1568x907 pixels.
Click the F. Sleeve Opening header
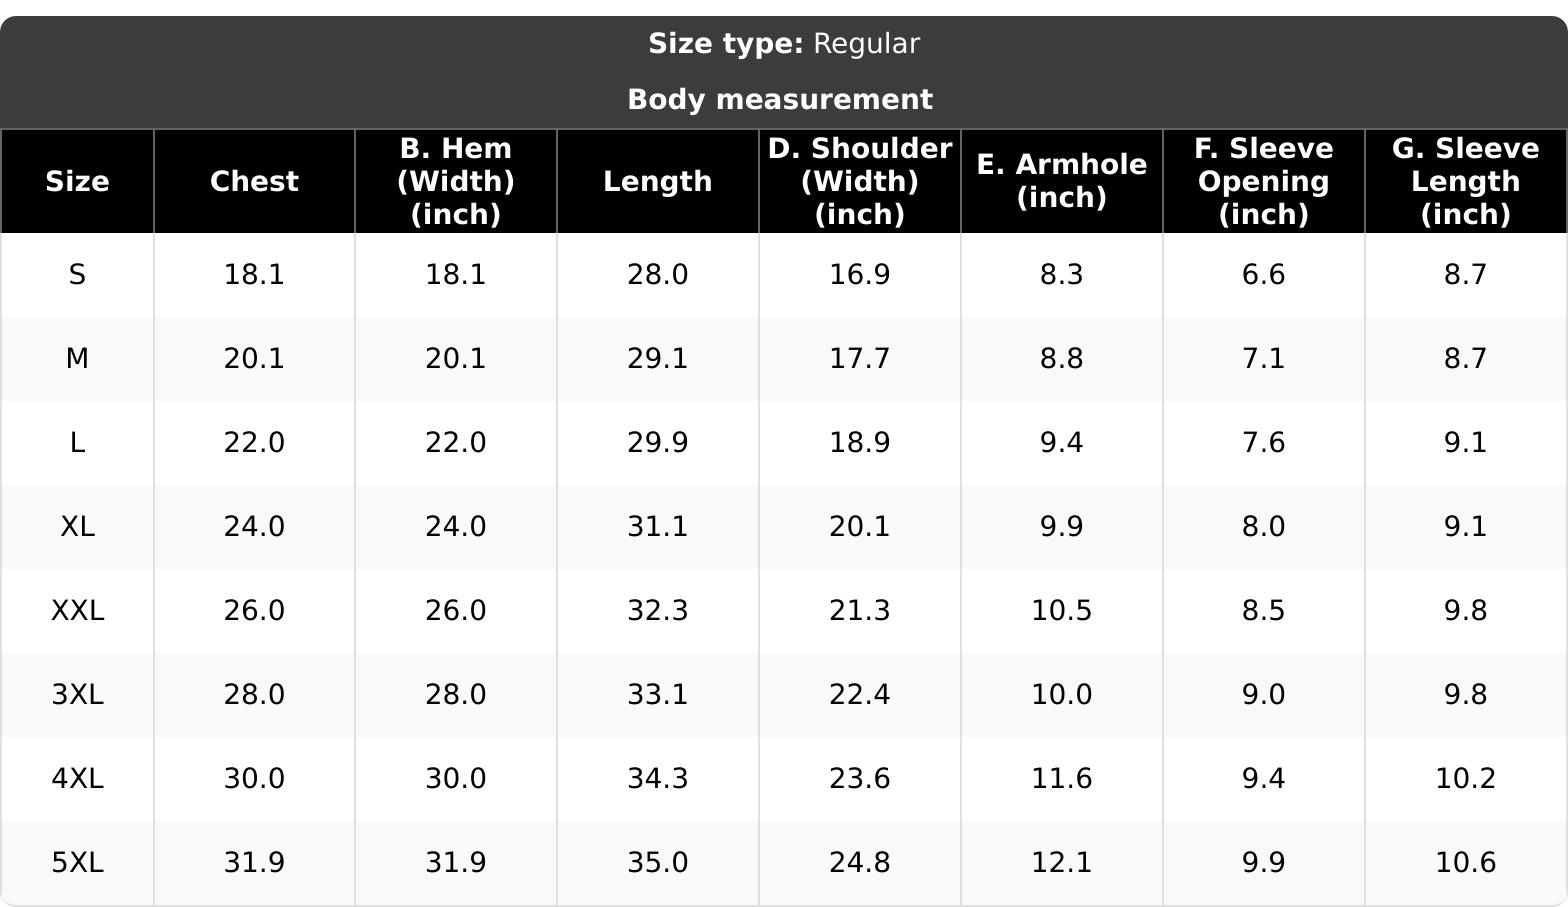coord(1264,181)
